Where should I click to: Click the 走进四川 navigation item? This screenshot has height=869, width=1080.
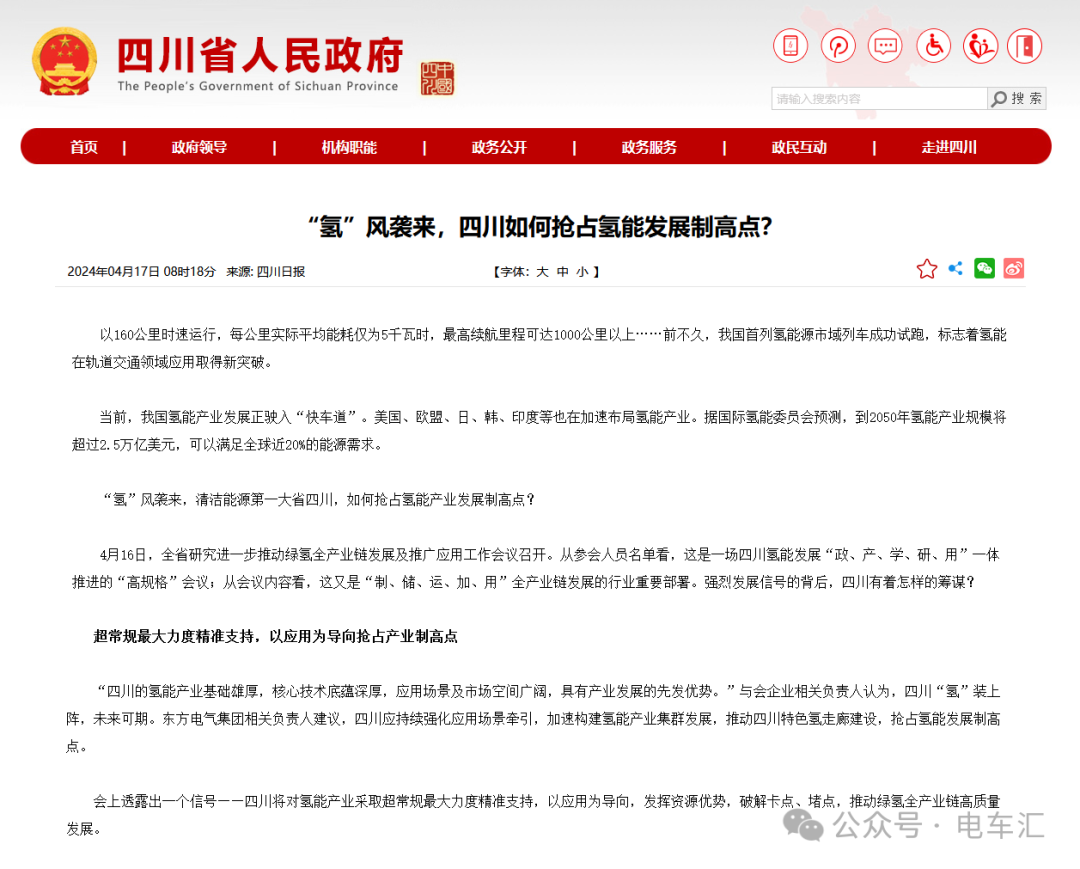point(948,147)
